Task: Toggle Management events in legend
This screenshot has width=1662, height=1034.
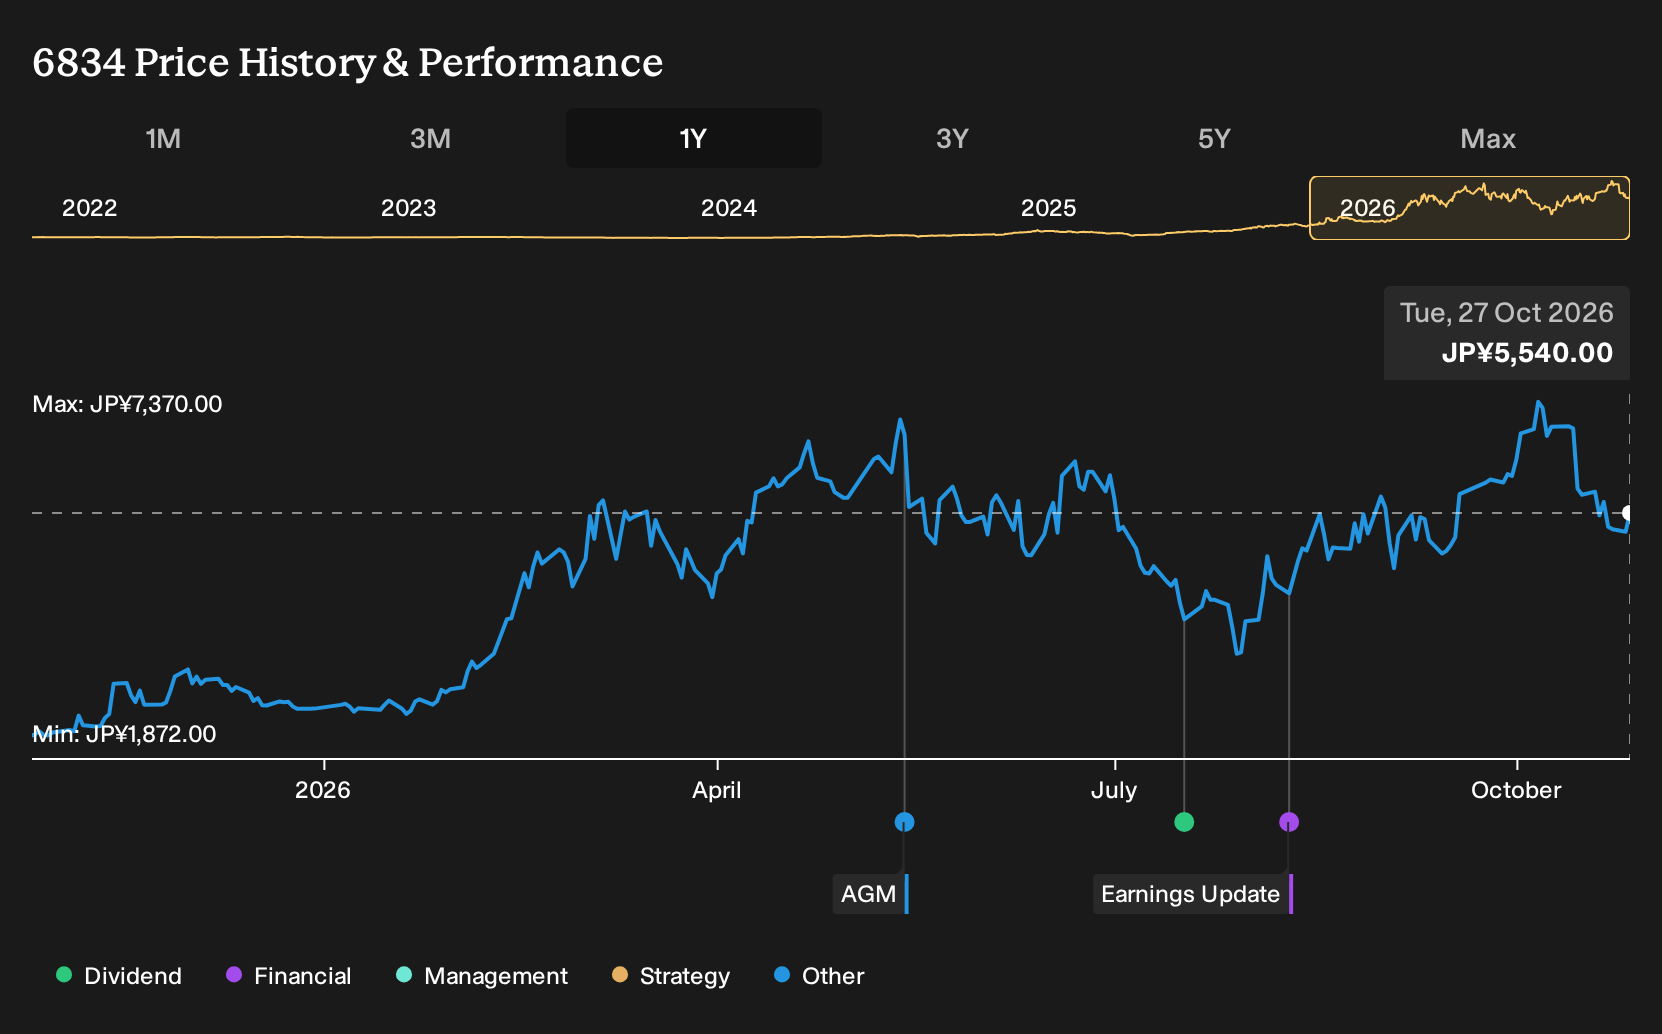Action: 482,975
